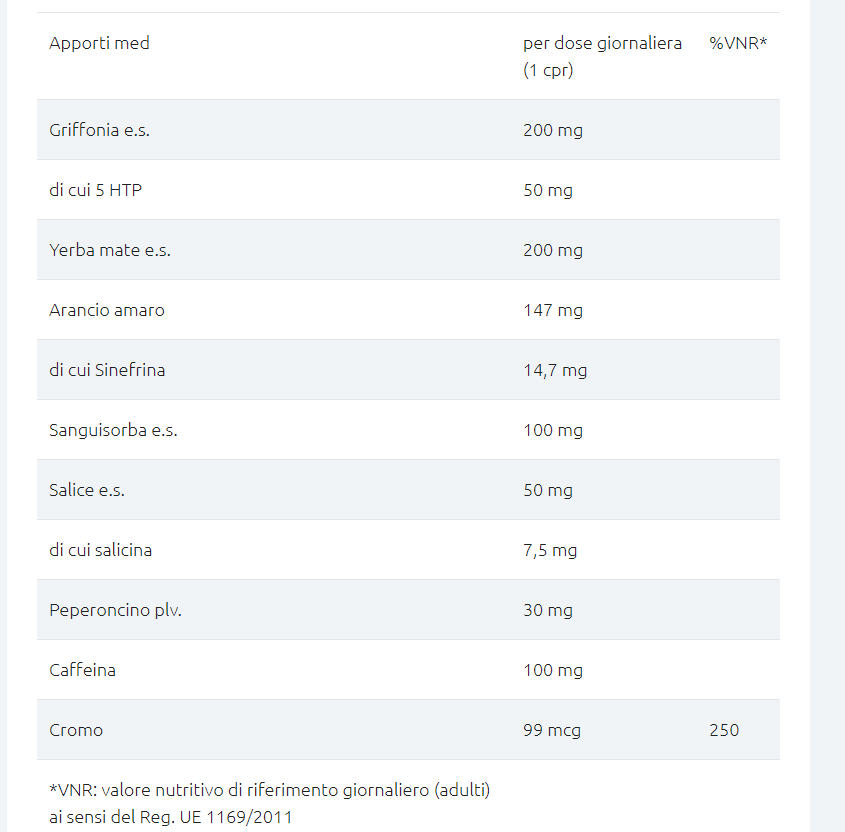Click the %VNR* column header
The height and width of the screenshot is (832, 845).
738,43
